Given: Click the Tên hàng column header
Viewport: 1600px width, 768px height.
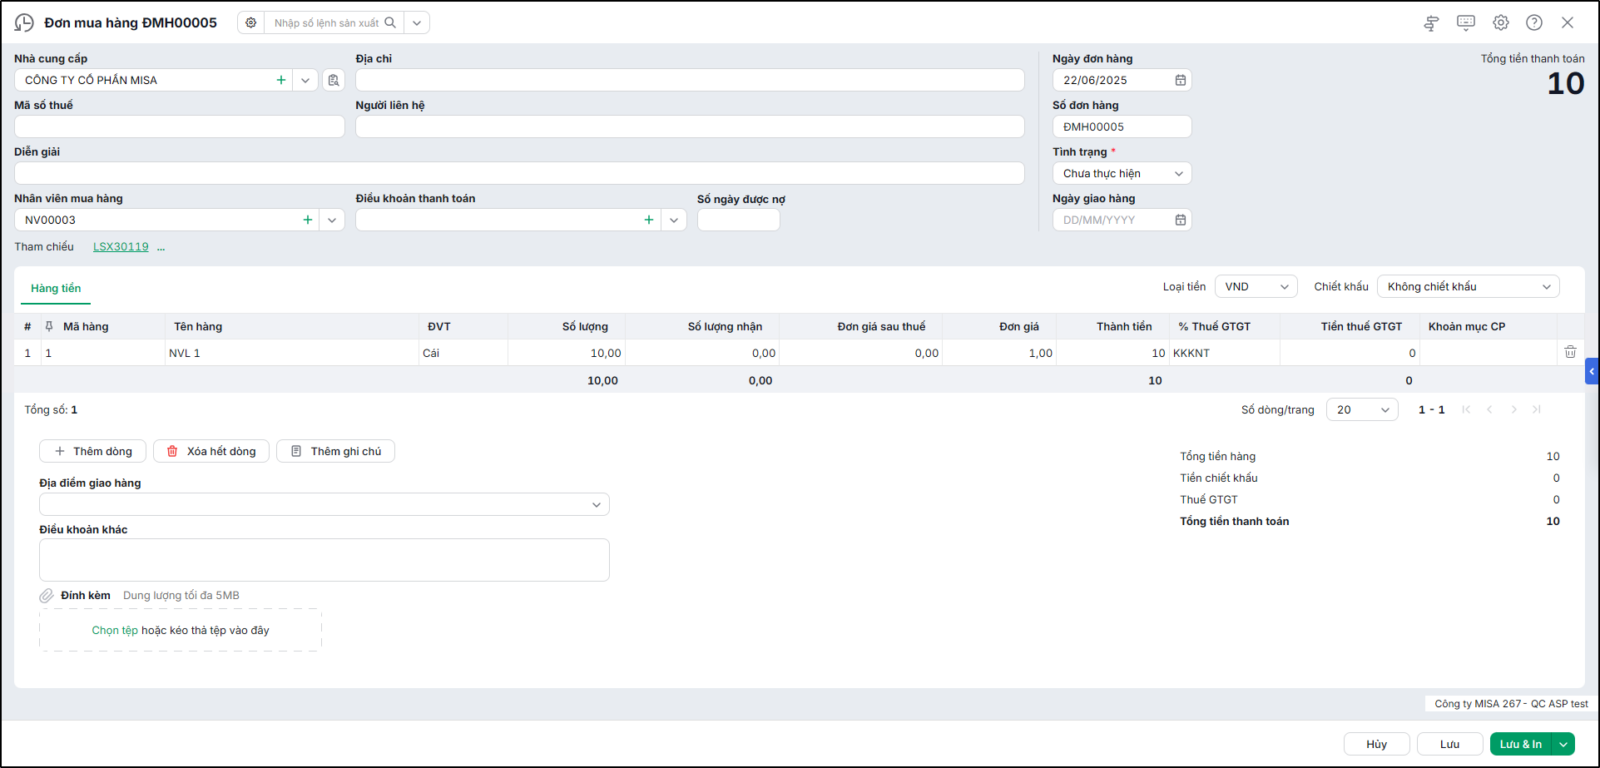Looking at the screenshot, I should tap(198, 326).
